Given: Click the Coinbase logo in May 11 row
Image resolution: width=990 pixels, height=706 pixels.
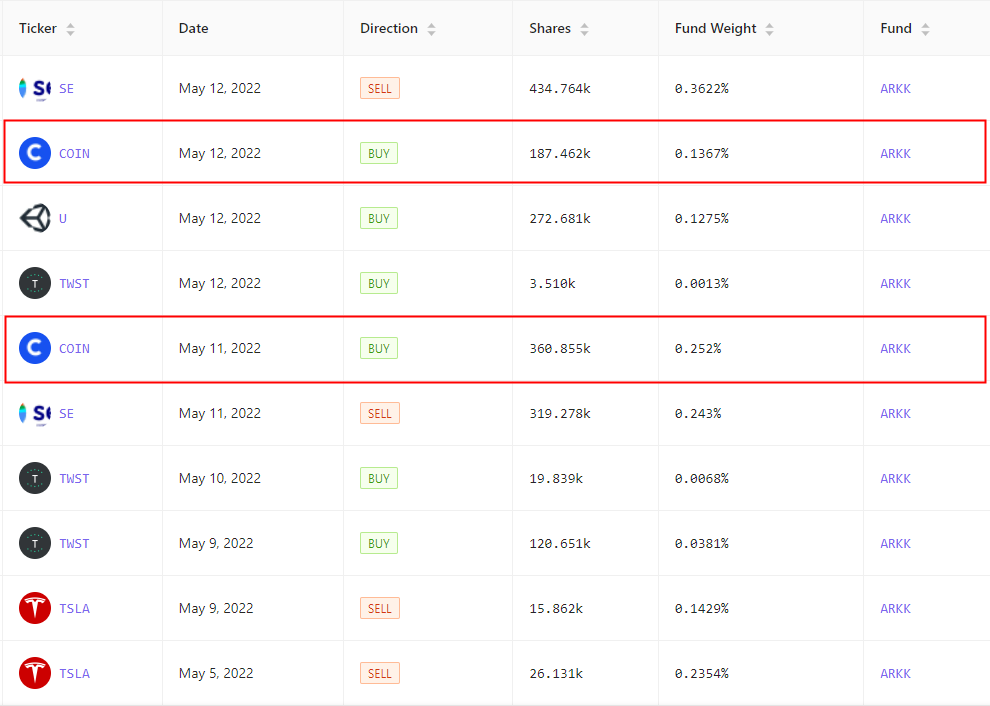Looking at the screenshot, I should 35,349.
